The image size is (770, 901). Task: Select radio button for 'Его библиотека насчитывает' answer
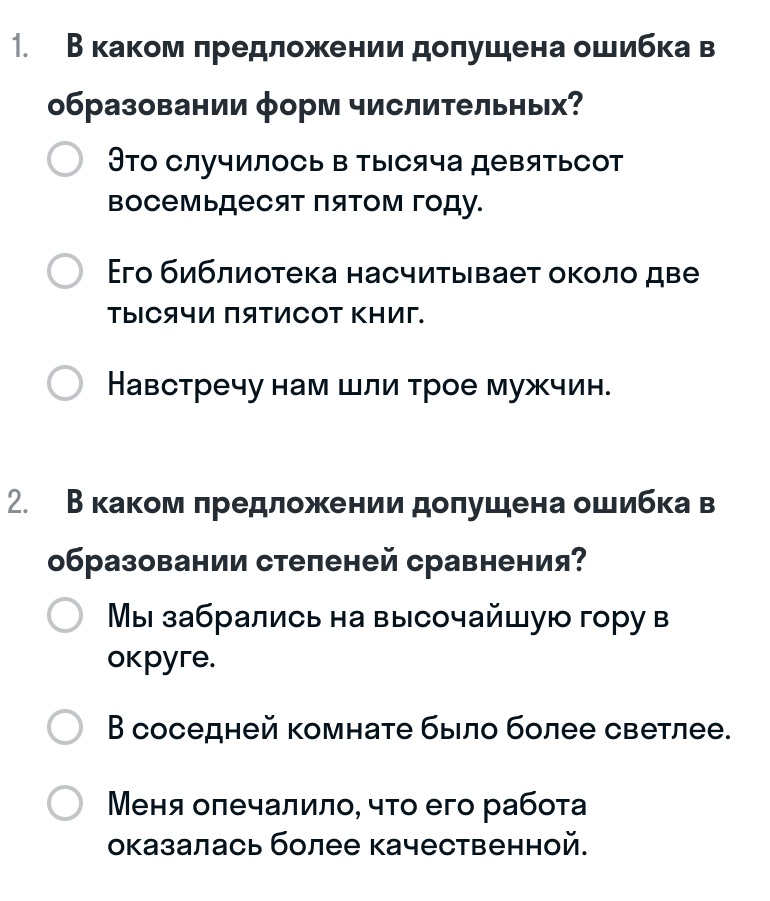pos(65,272)
